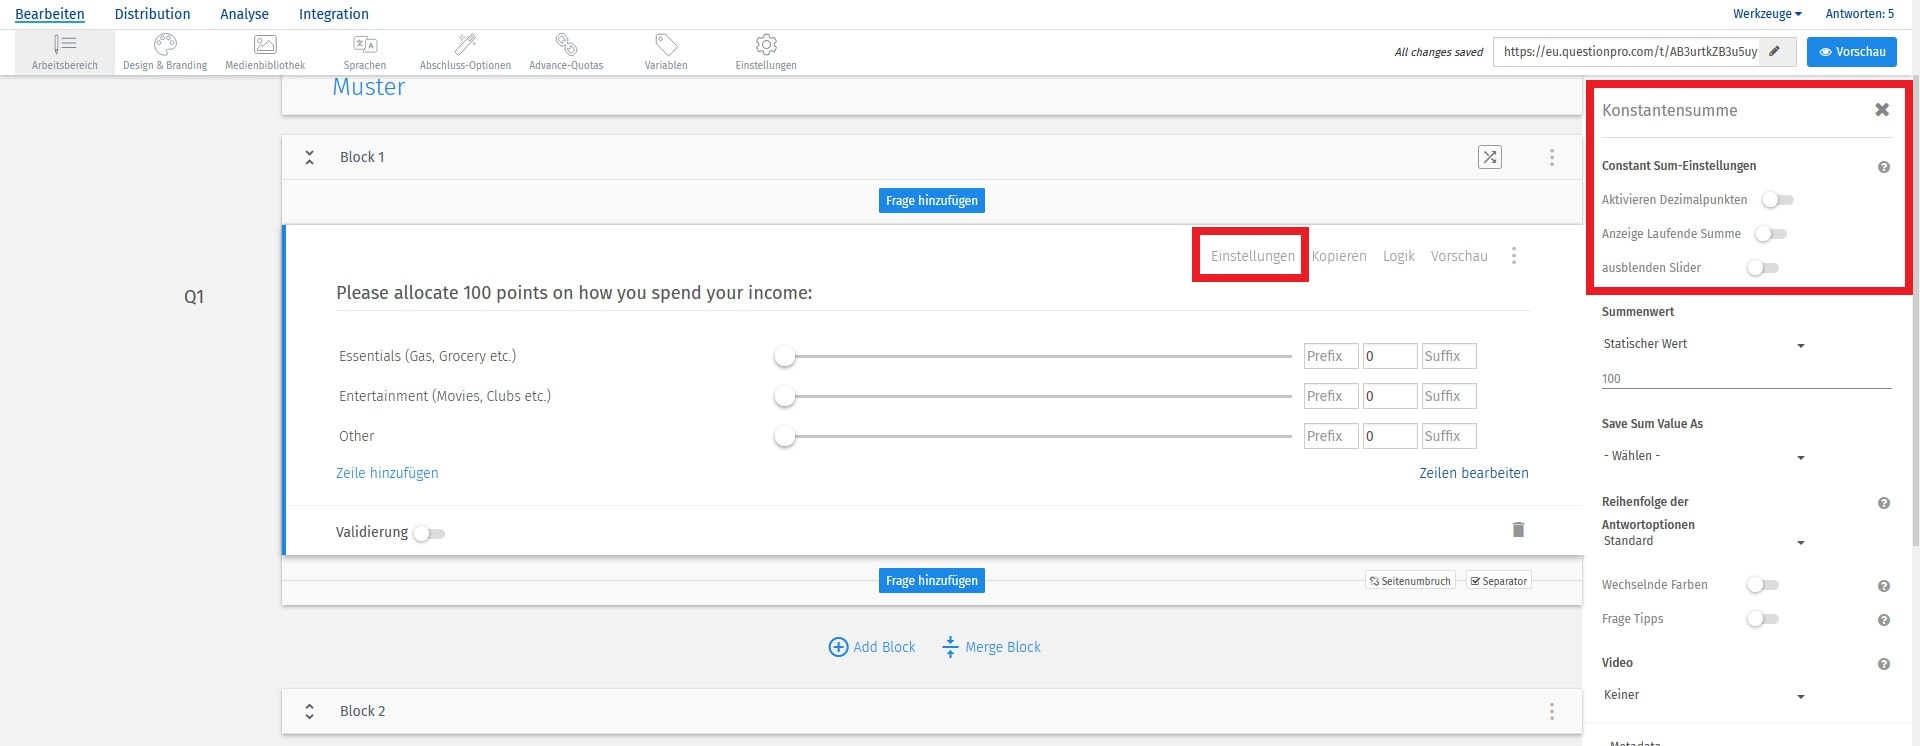
Task: Enable the Validierung toggle
Action: [429, 533]
